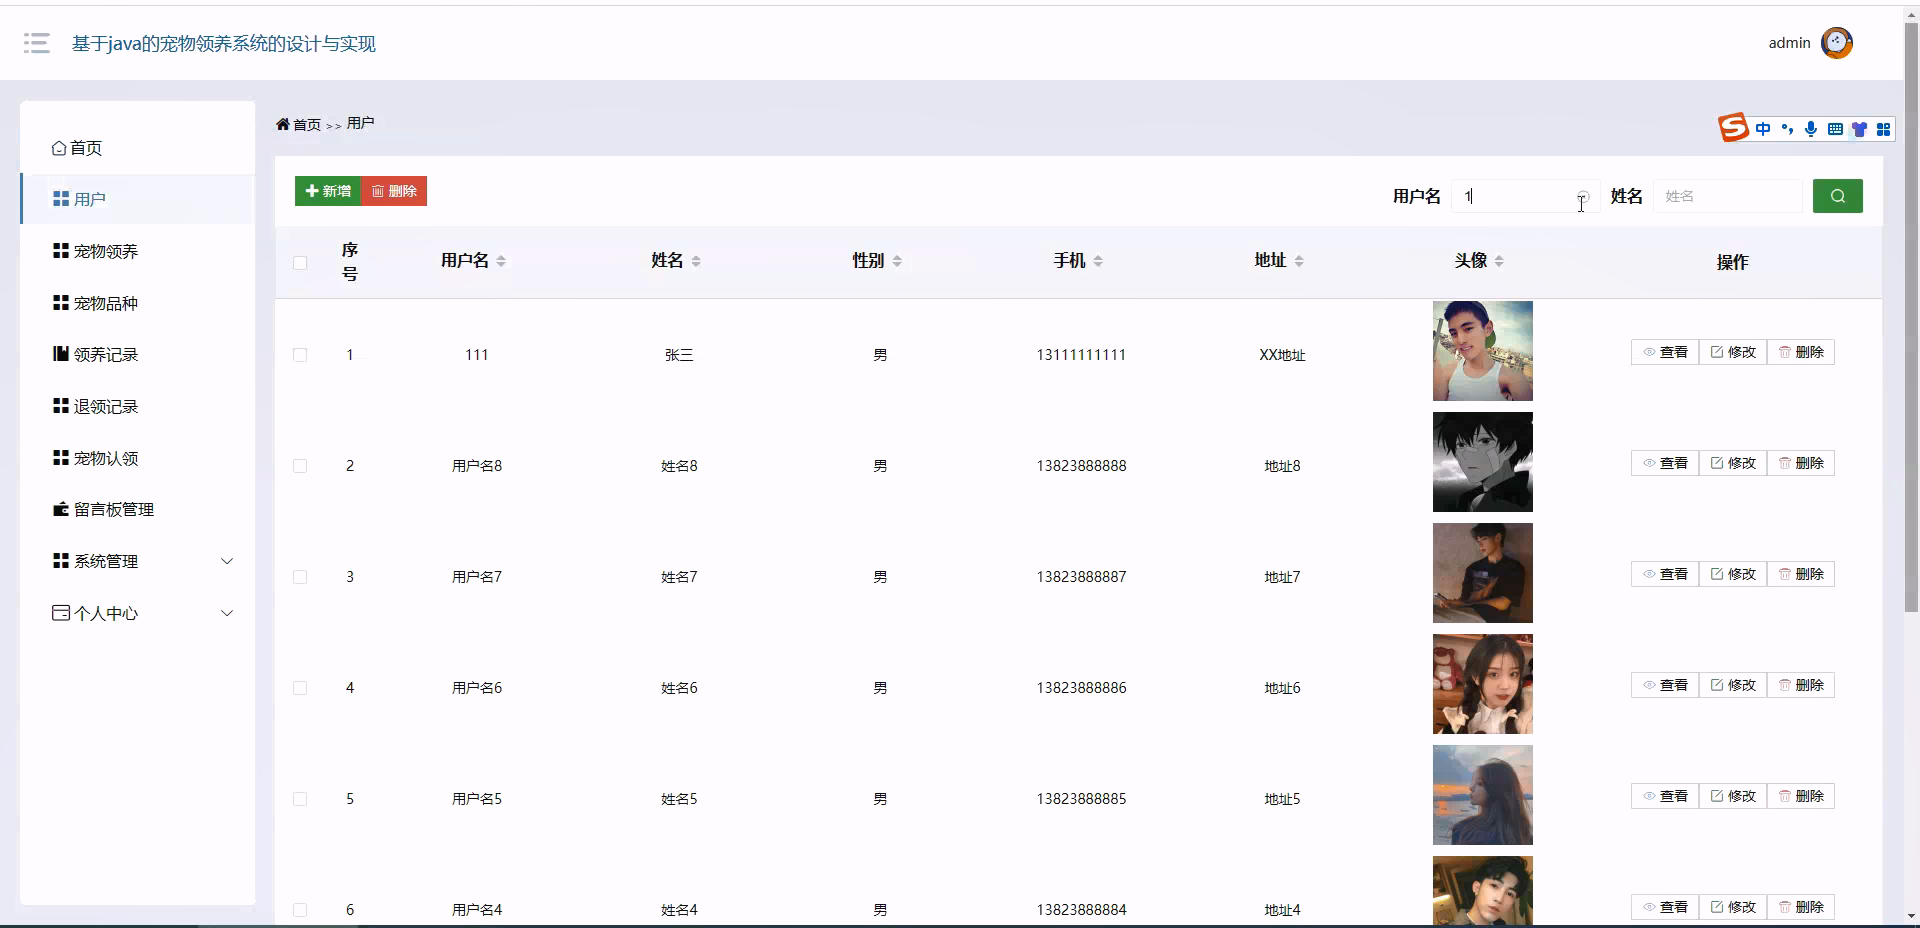Sort by 头像 column arrows
The width and height of the screenshot is (1920, 928).
click(1499, 261)
